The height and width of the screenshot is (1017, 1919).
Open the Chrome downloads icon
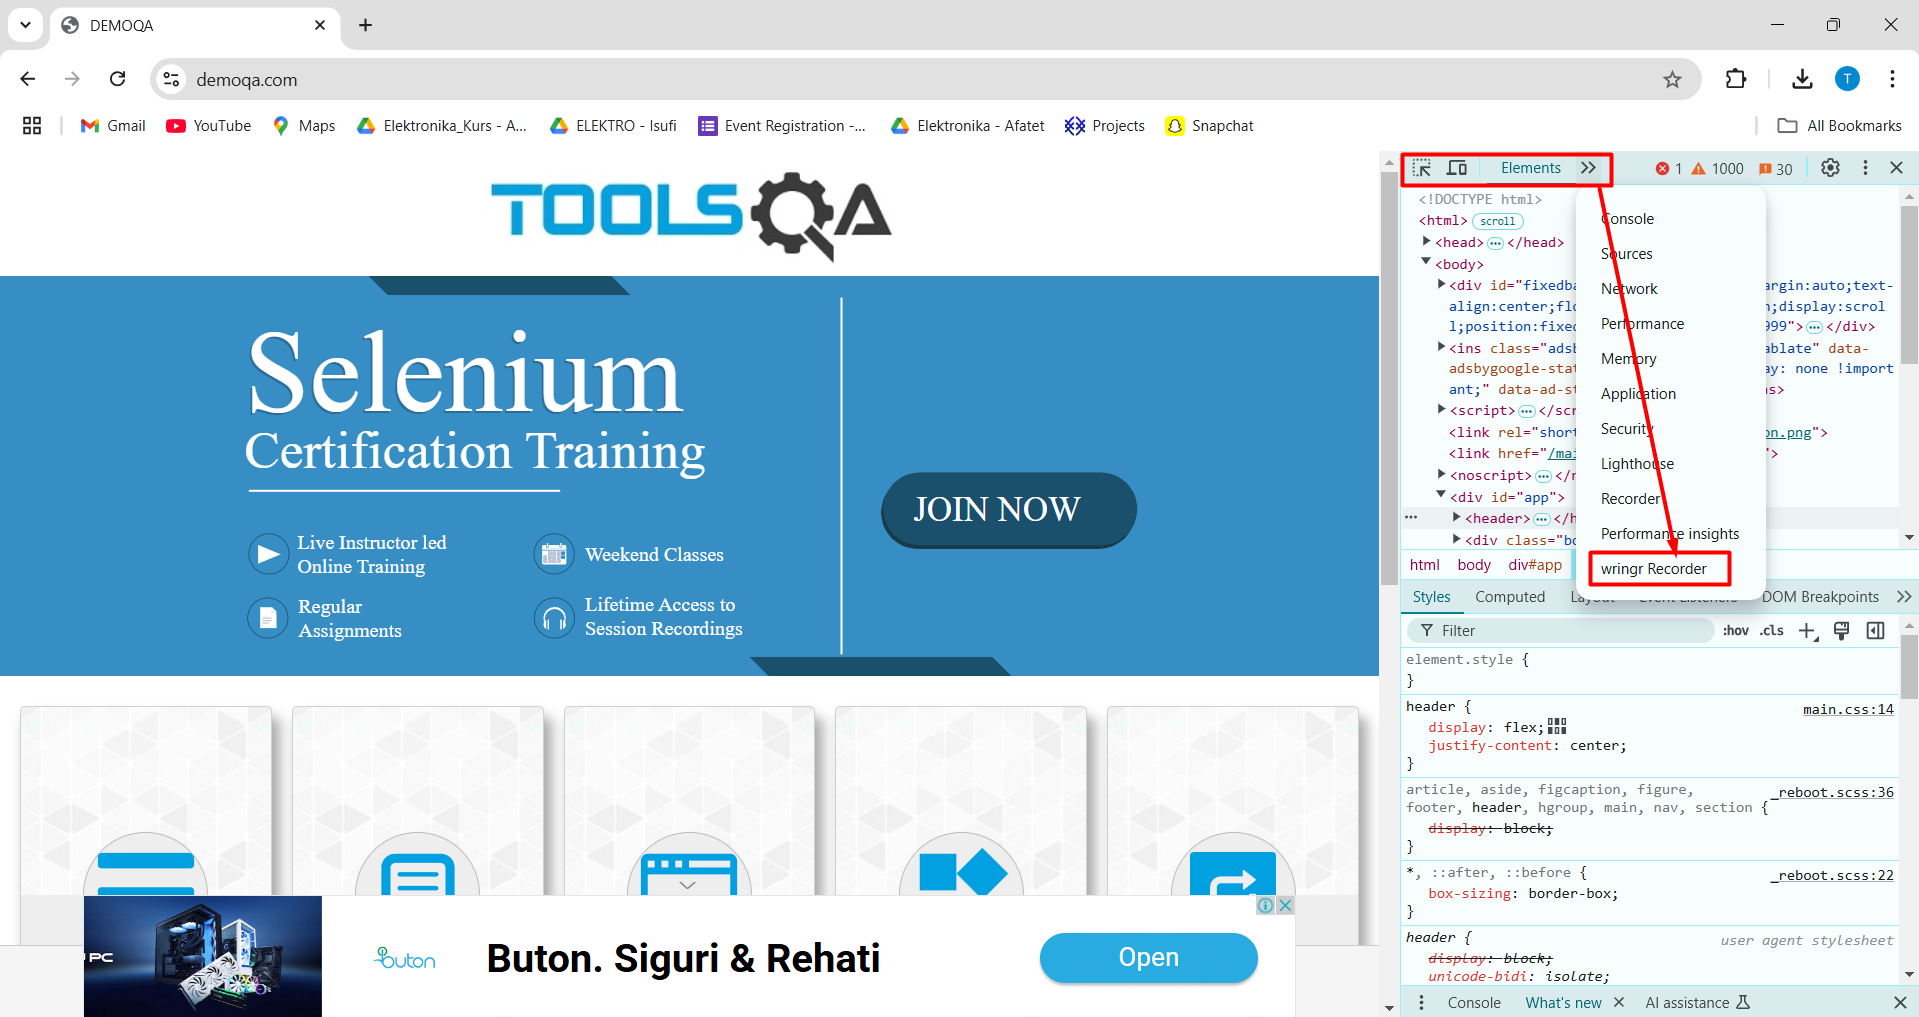click(1802, 79)
